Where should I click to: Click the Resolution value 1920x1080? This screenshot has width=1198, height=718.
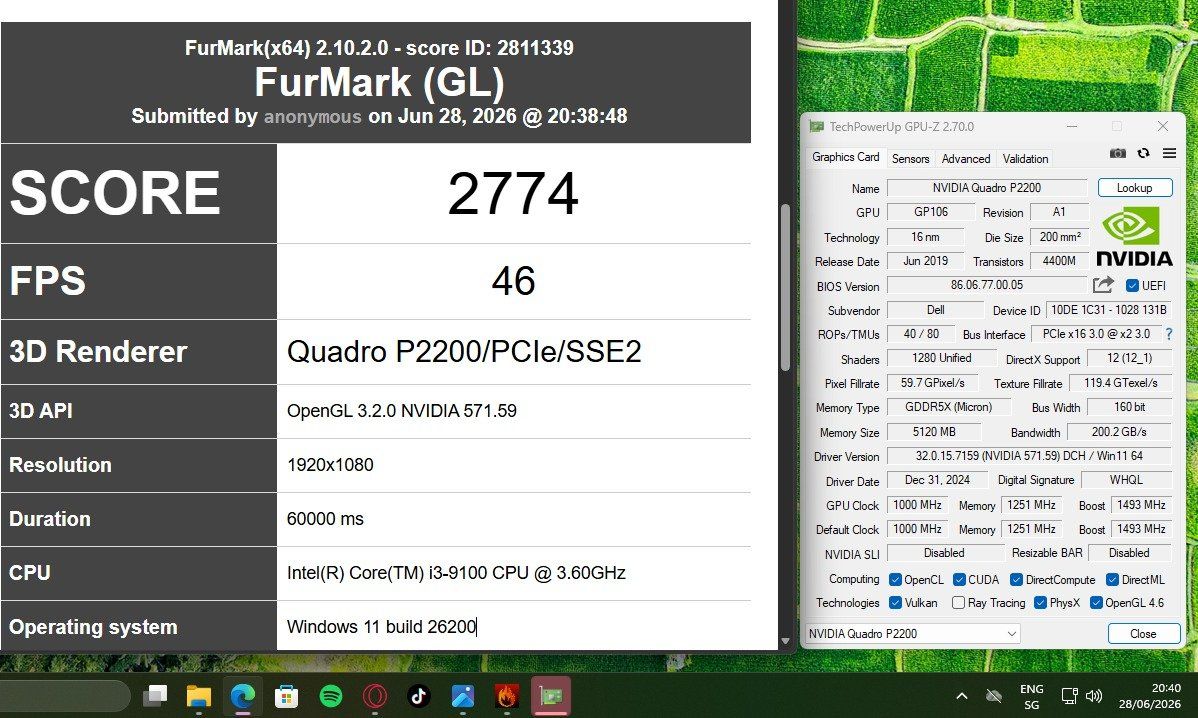point(330,464)
